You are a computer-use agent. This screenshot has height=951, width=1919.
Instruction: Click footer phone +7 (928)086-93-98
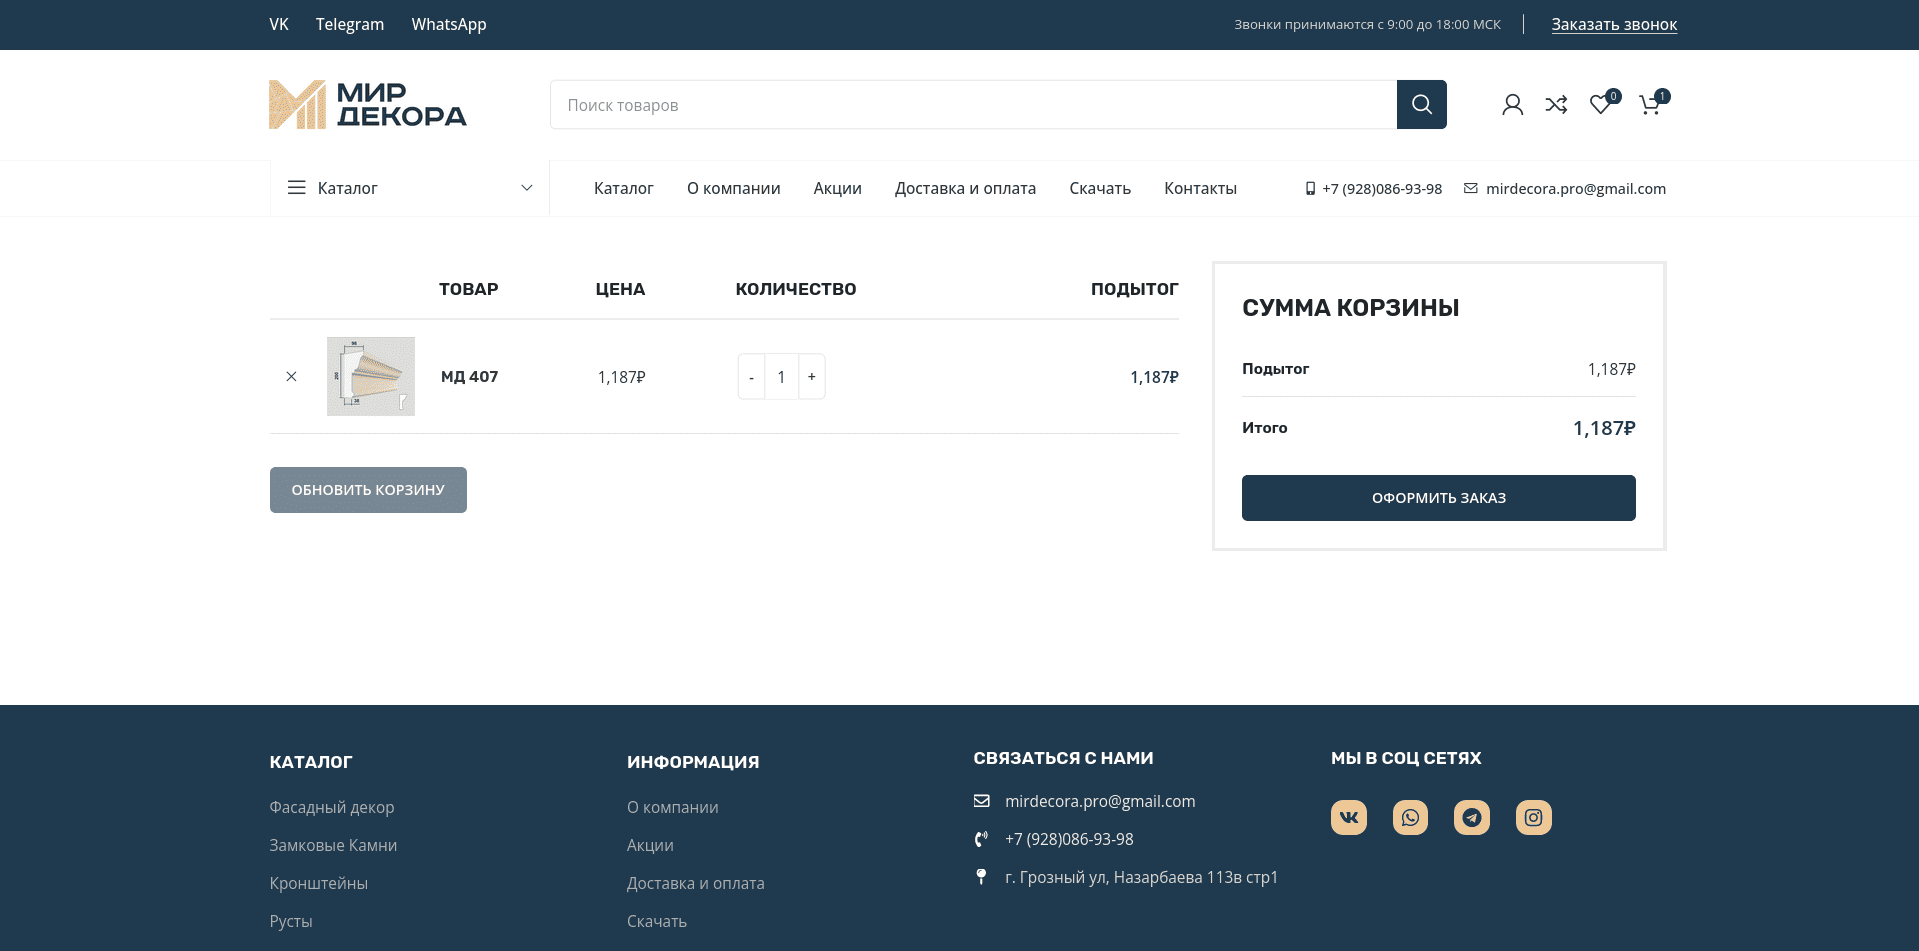pyautogui.click(x=1069, y=839)
